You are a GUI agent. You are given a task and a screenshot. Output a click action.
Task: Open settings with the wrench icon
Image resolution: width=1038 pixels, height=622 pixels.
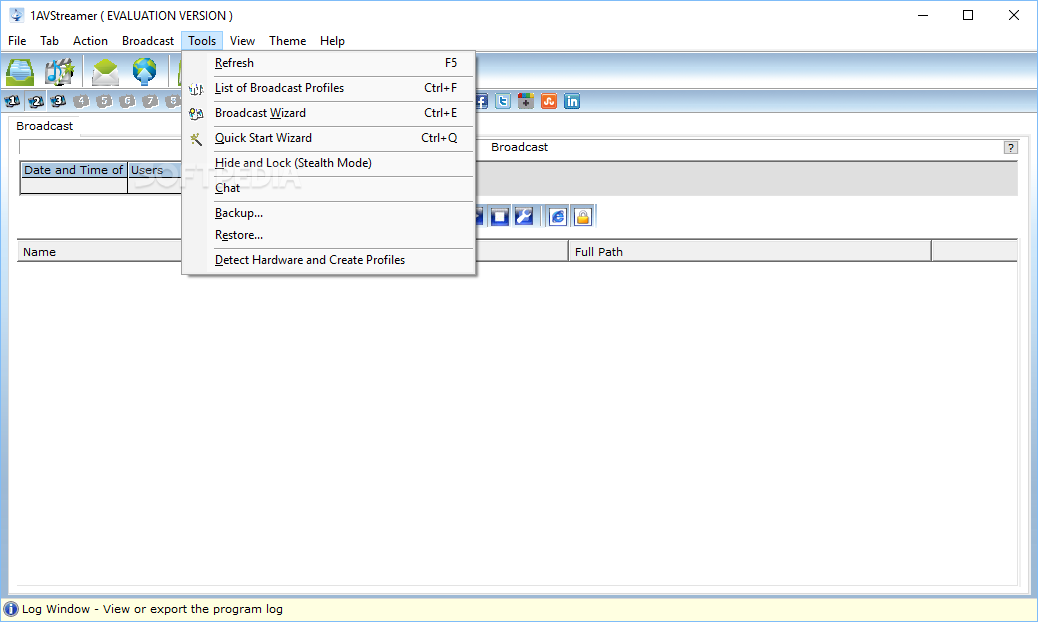[524, 216]
